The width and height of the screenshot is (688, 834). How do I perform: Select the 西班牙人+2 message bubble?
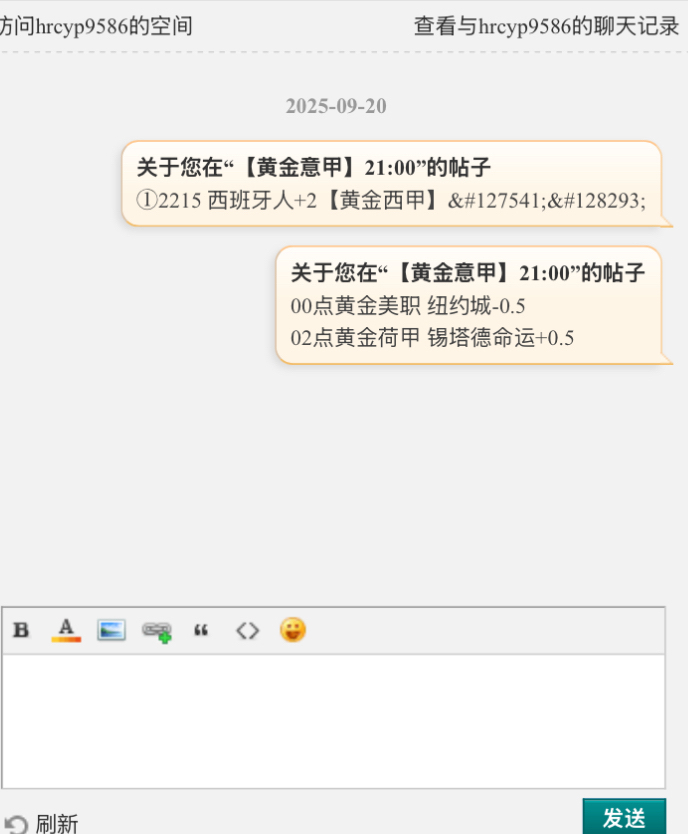pyautogui.click(x=392, y=184)
